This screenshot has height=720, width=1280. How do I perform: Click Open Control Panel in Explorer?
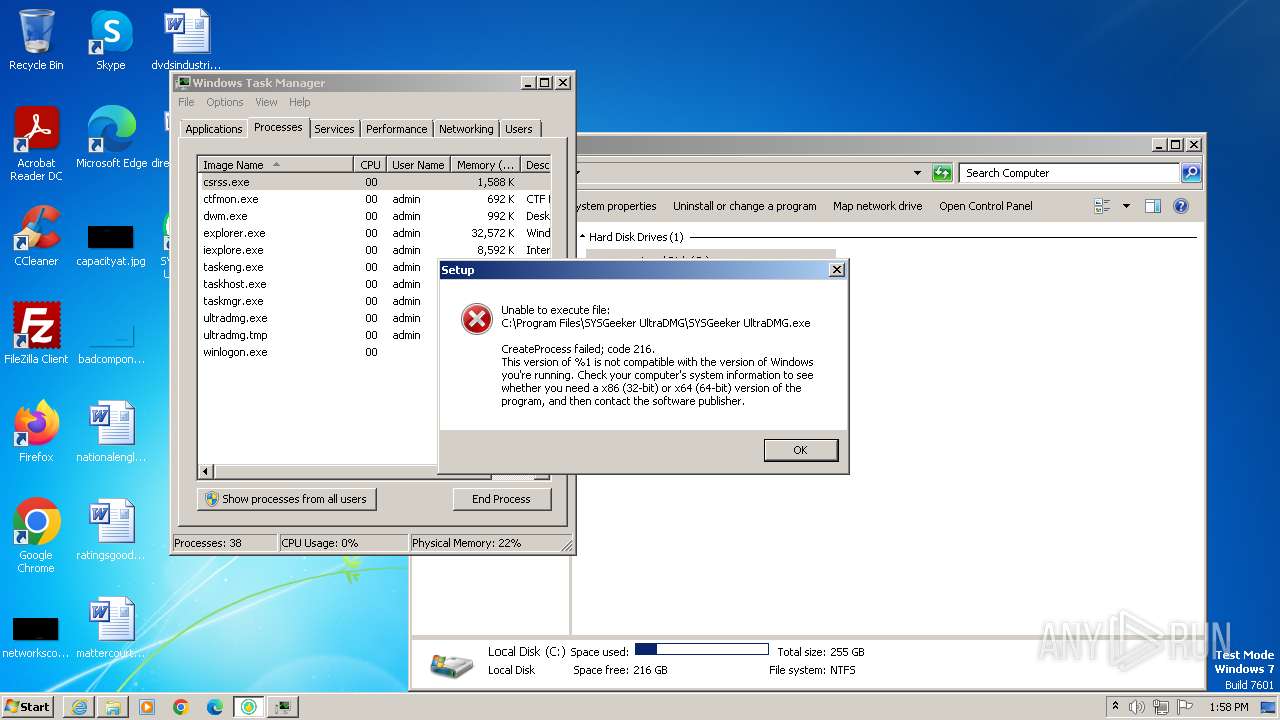tap(985, 206)
